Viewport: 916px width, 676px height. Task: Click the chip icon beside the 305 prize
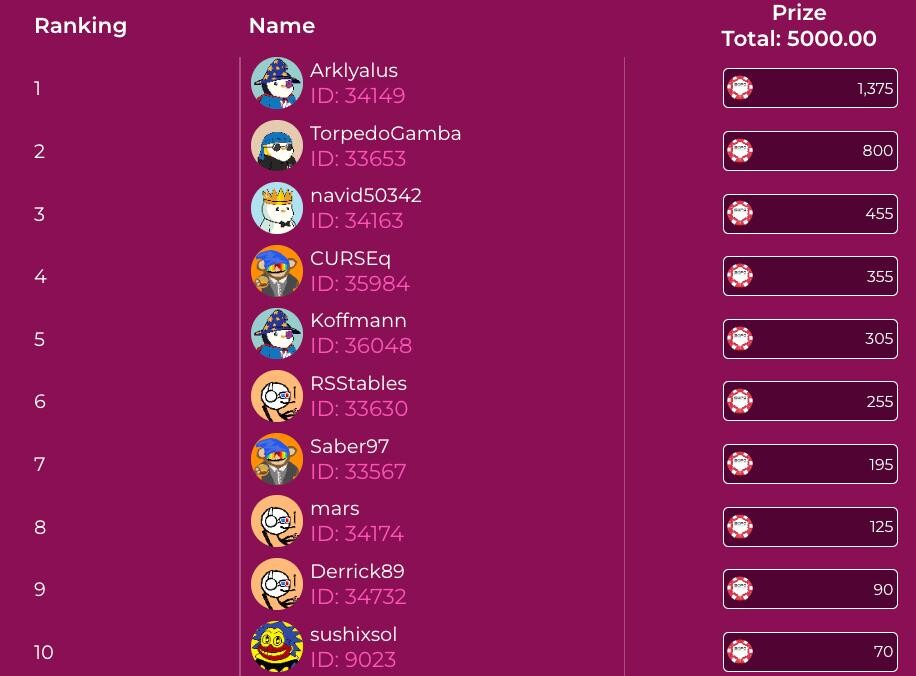tap(740, 338)
